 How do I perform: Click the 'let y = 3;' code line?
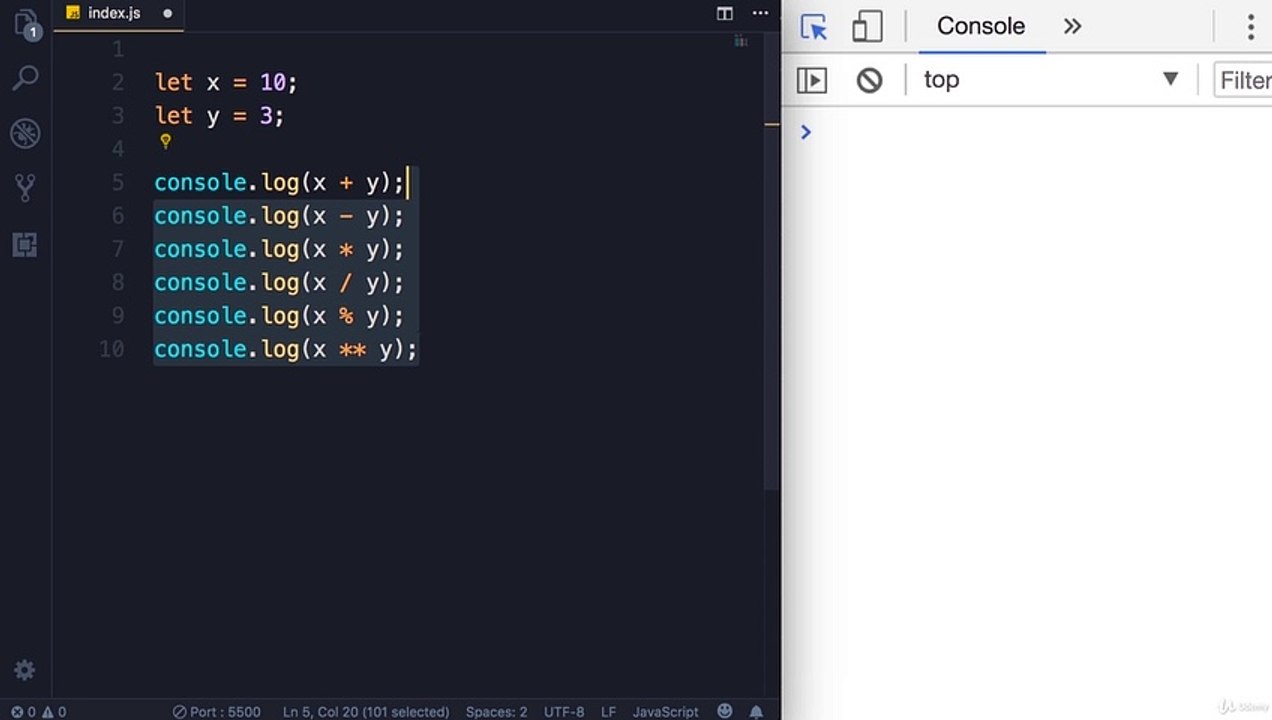click(x=219, y=116)
